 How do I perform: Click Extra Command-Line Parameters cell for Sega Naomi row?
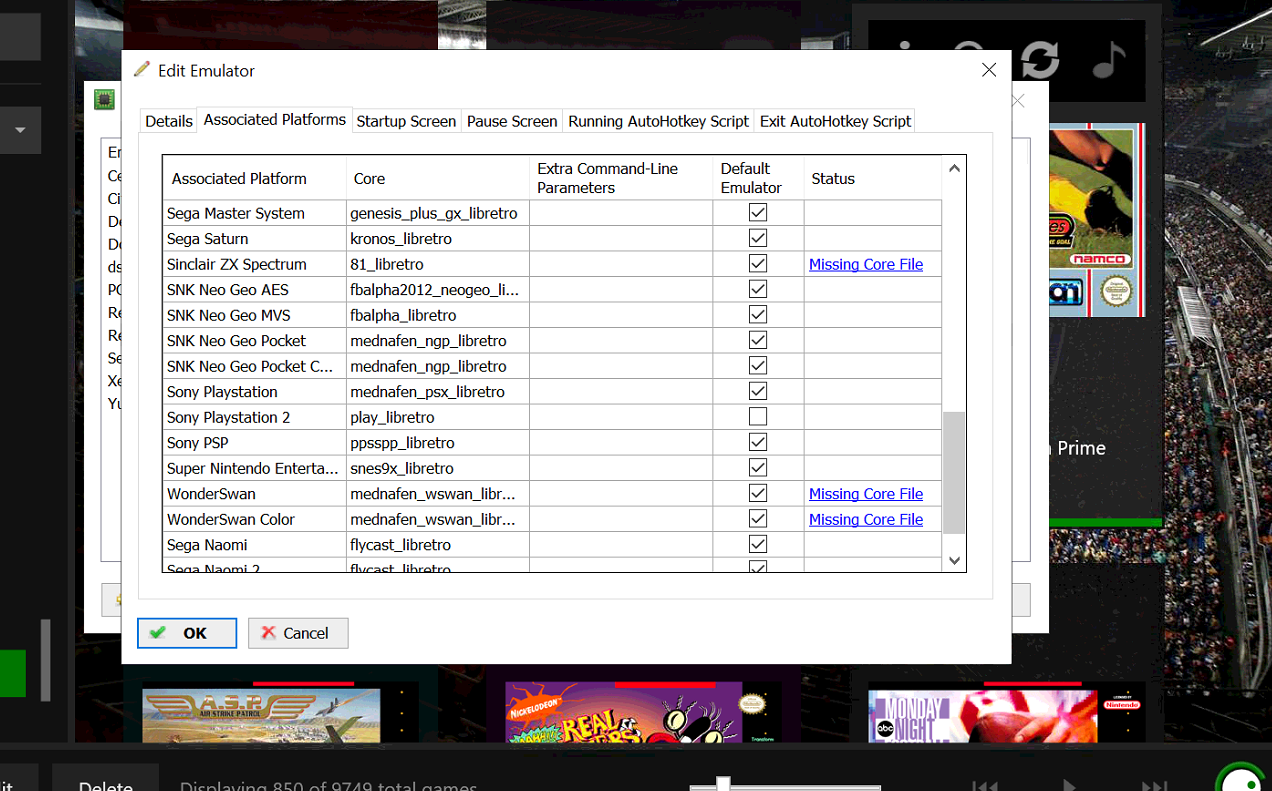[621, 544]
